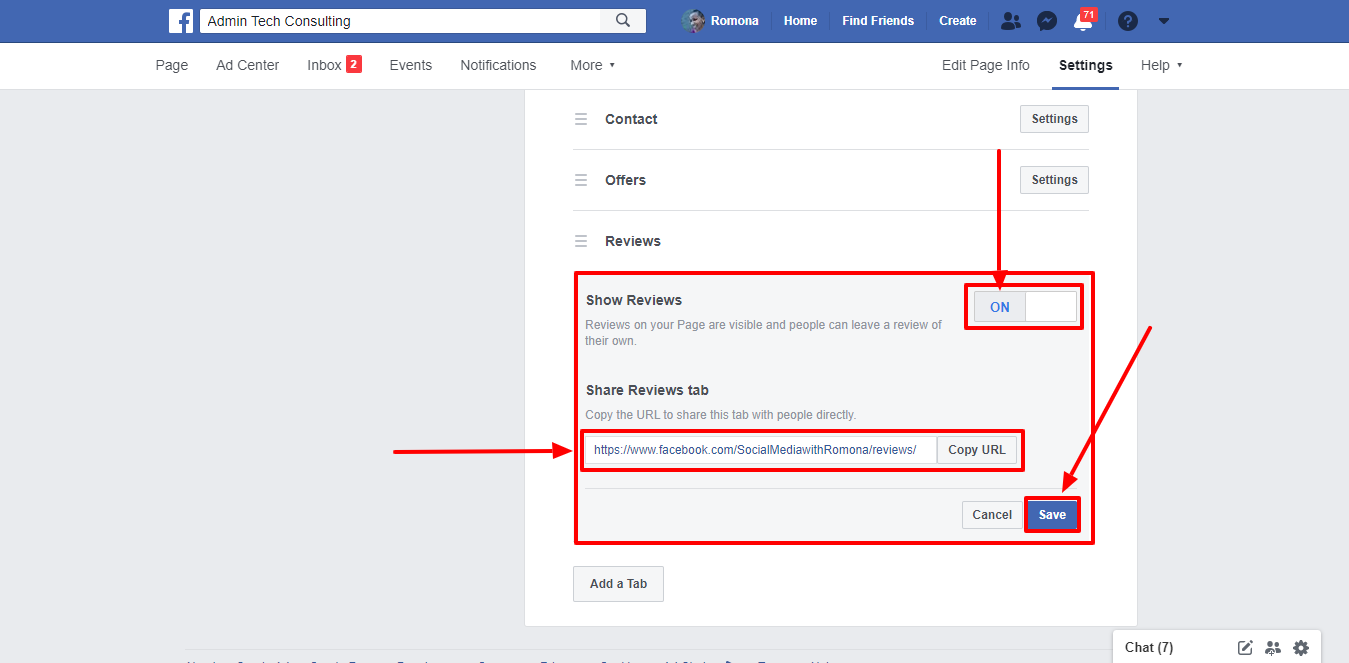Open the Messenger icon
The image size is (1349, 663).
[1047, 21]
